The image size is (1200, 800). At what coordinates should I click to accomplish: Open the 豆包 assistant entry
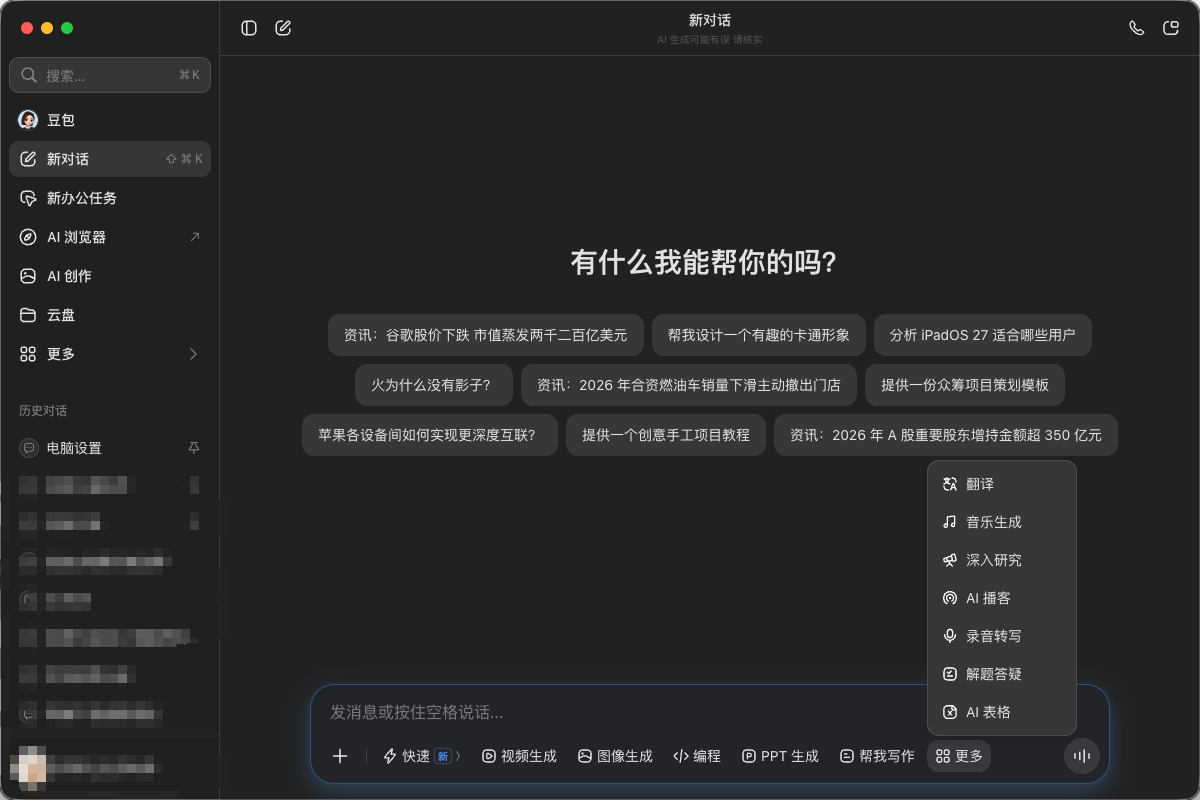pos(110,120)
